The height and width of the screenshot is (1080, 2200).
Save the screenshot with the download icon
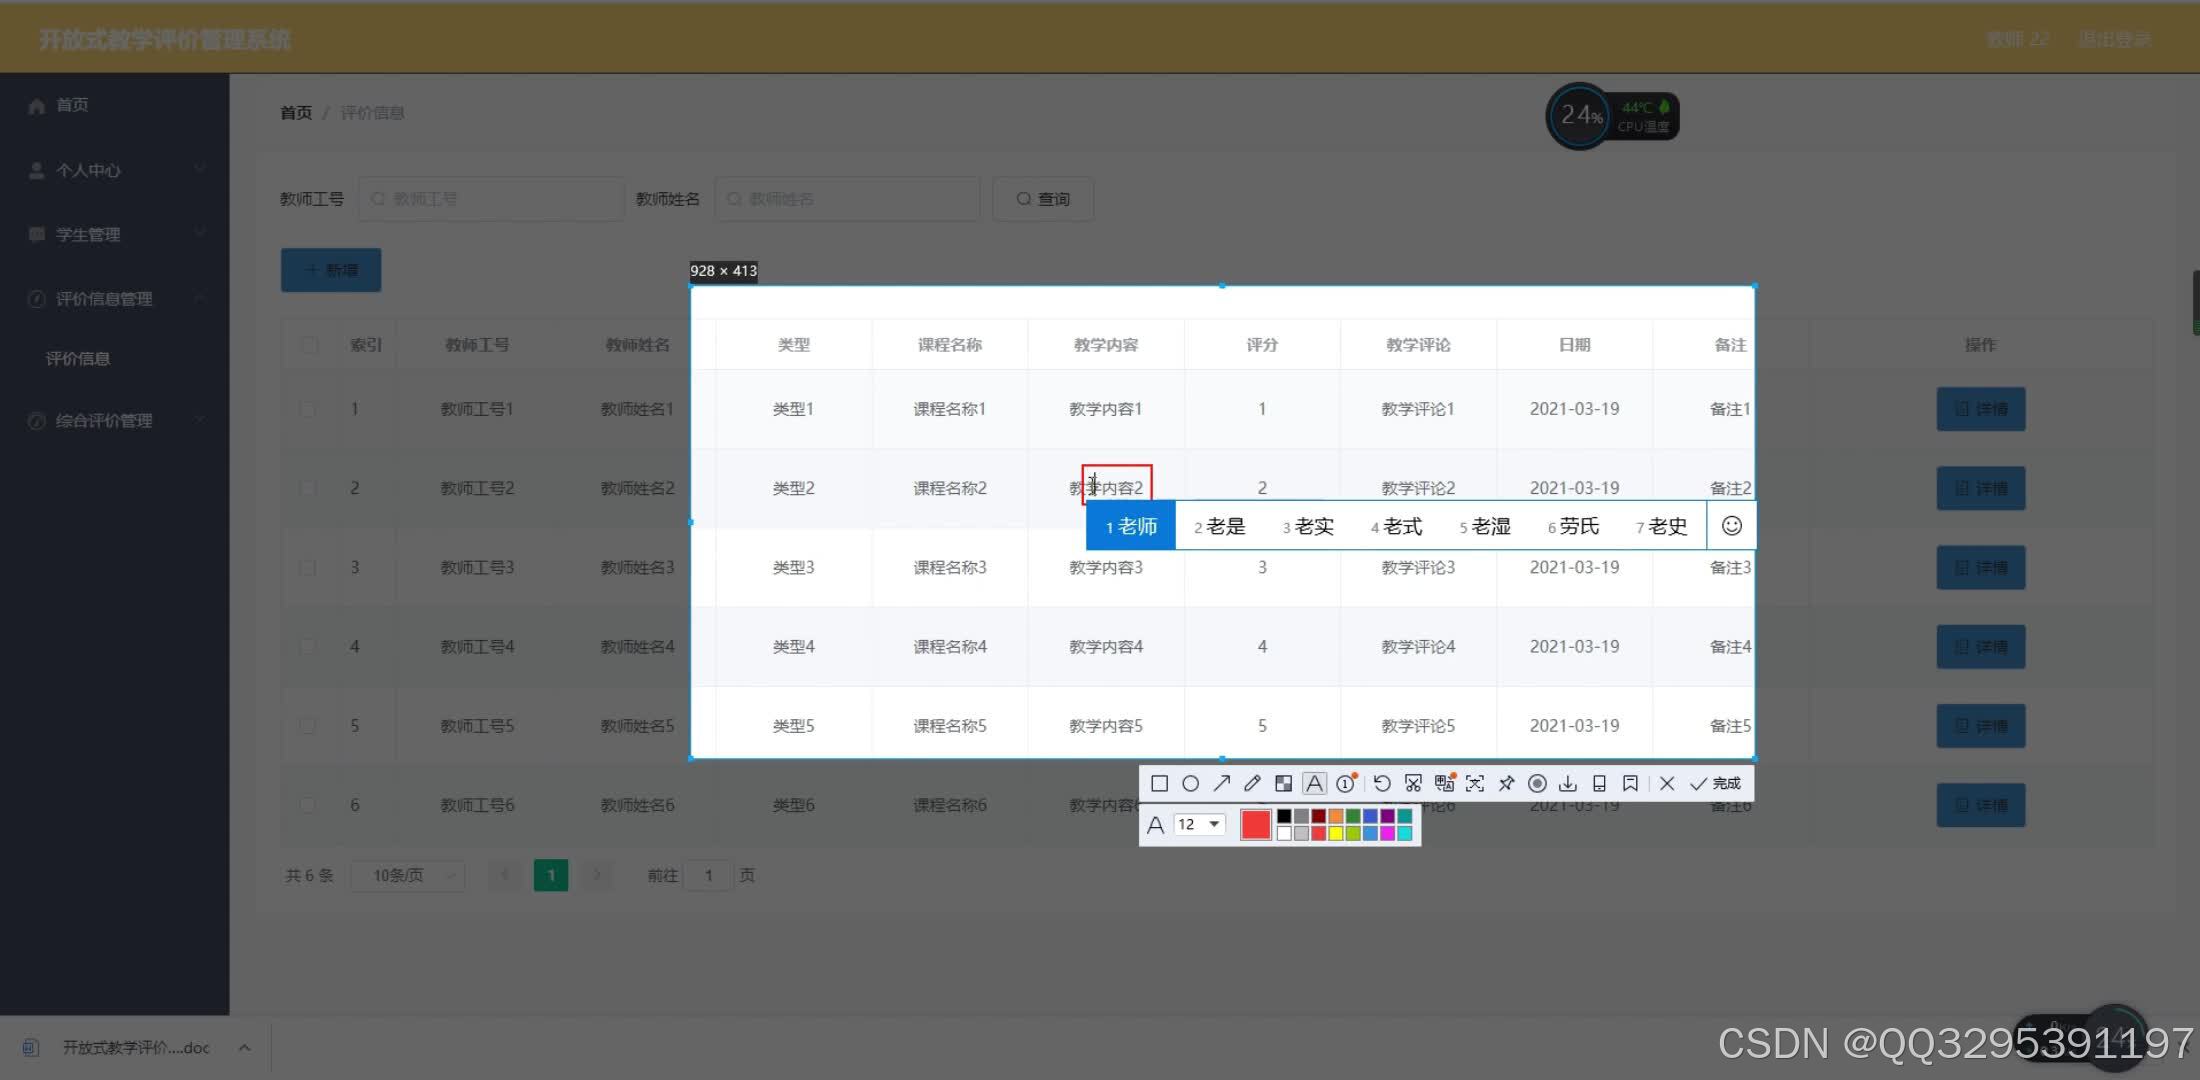click(x=1568, y=784)
